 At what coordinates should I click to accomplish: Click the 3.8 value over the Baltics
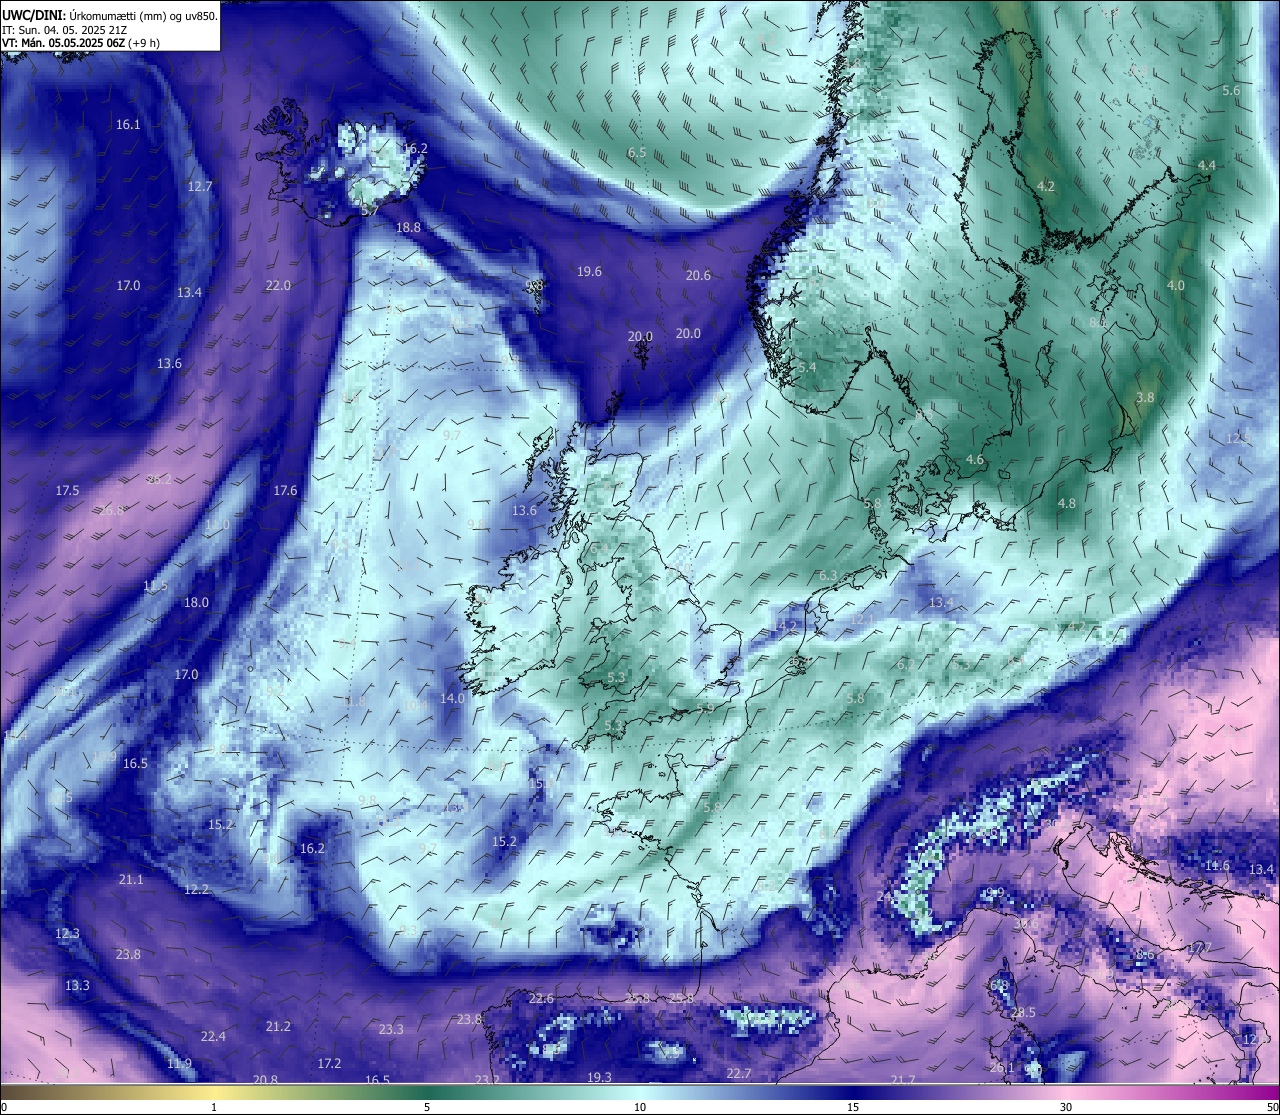click(1145, 398)
